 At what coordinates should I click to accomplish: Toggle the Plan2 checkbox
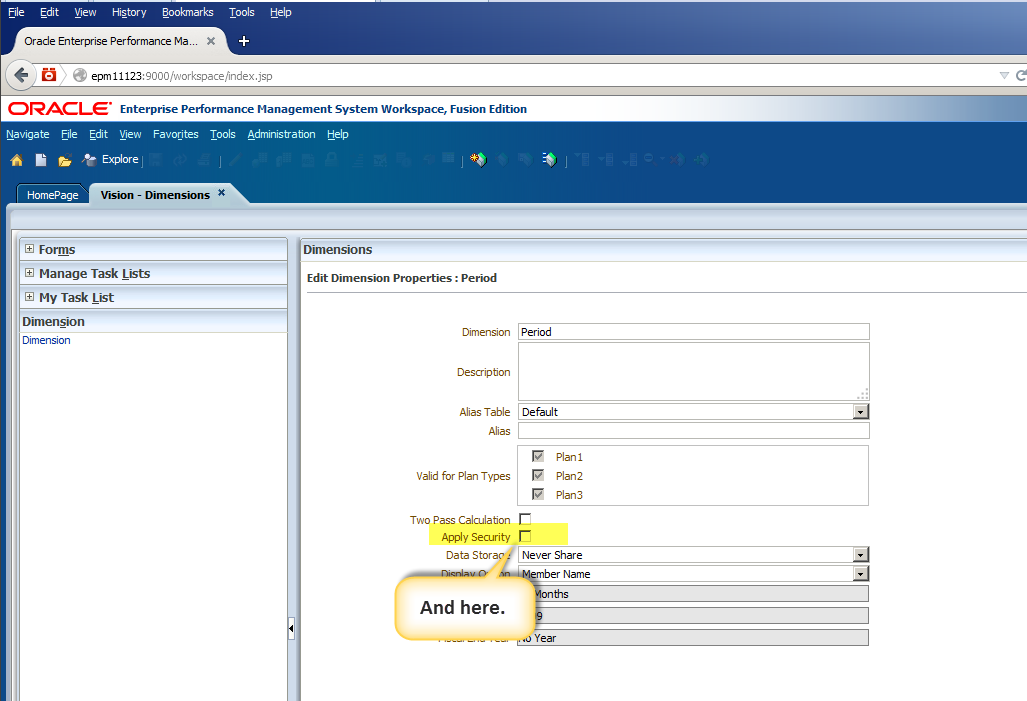tap(538, 476)
